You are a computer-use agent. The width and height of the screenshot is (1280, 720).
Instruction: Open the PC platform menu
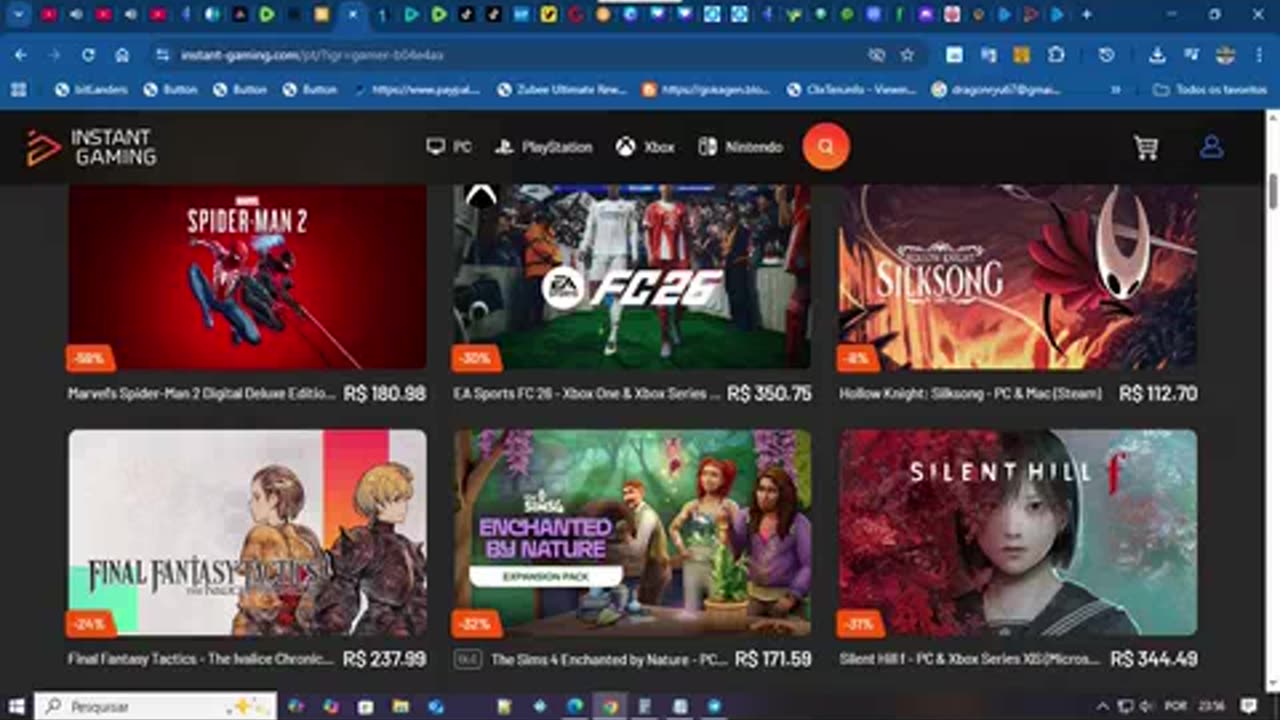tap(448, 147)
